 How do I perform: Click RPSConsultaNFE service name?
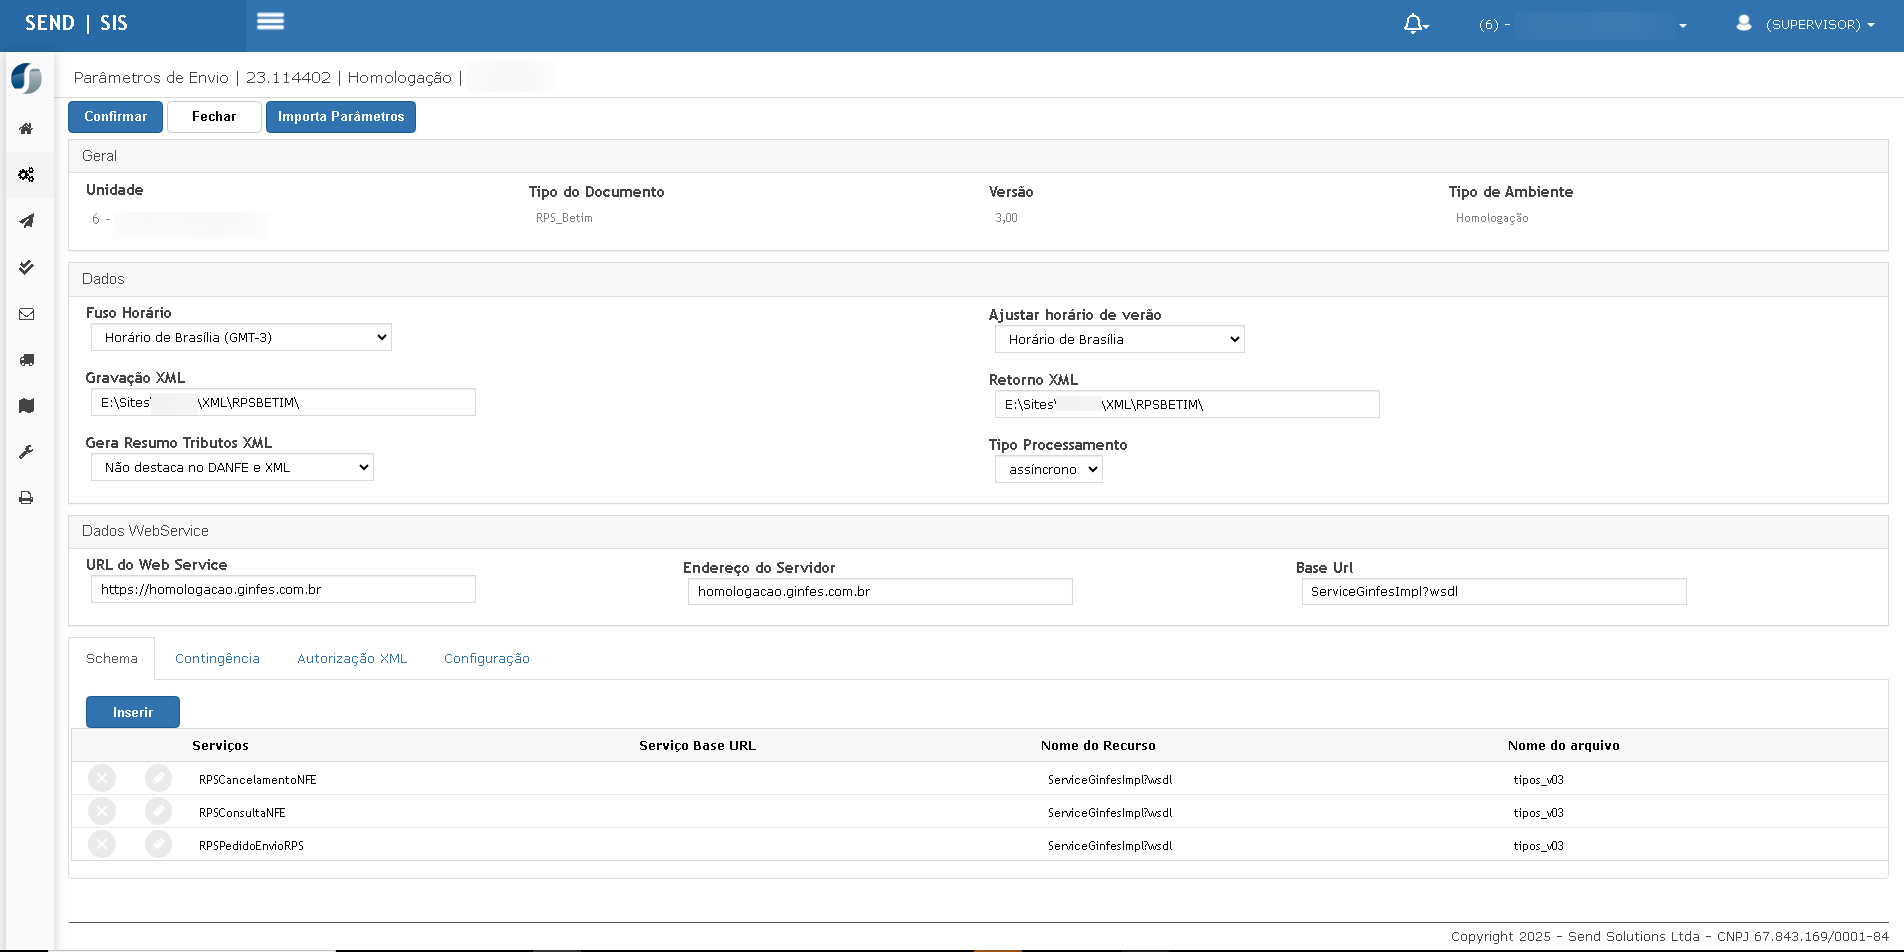click(242, 812)
